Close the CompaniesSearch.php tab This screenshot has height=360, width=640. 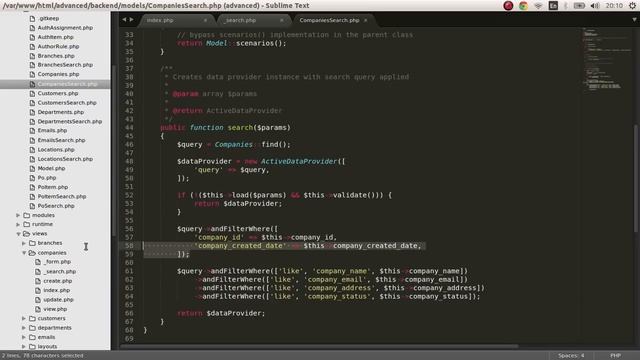click(x=366, y=20)
